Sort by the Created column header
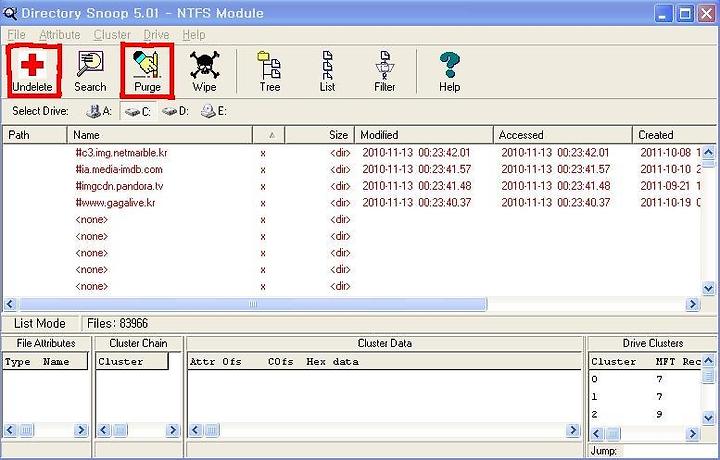The width and height of the screenshot is (720, 460). [674, 135]
